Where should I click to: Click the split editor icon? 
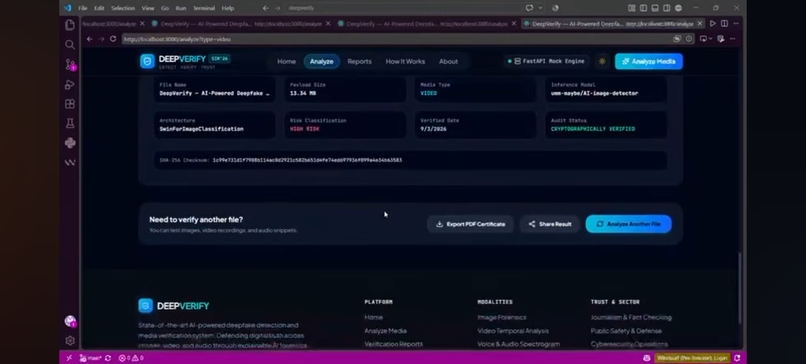pyautogui.click(x=724, y=24)
